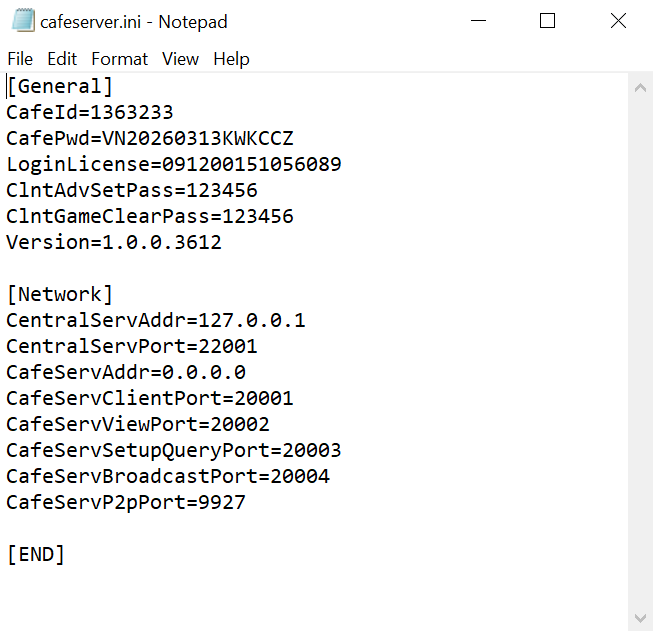Click the scrollbar down arrow

[640, 617]
